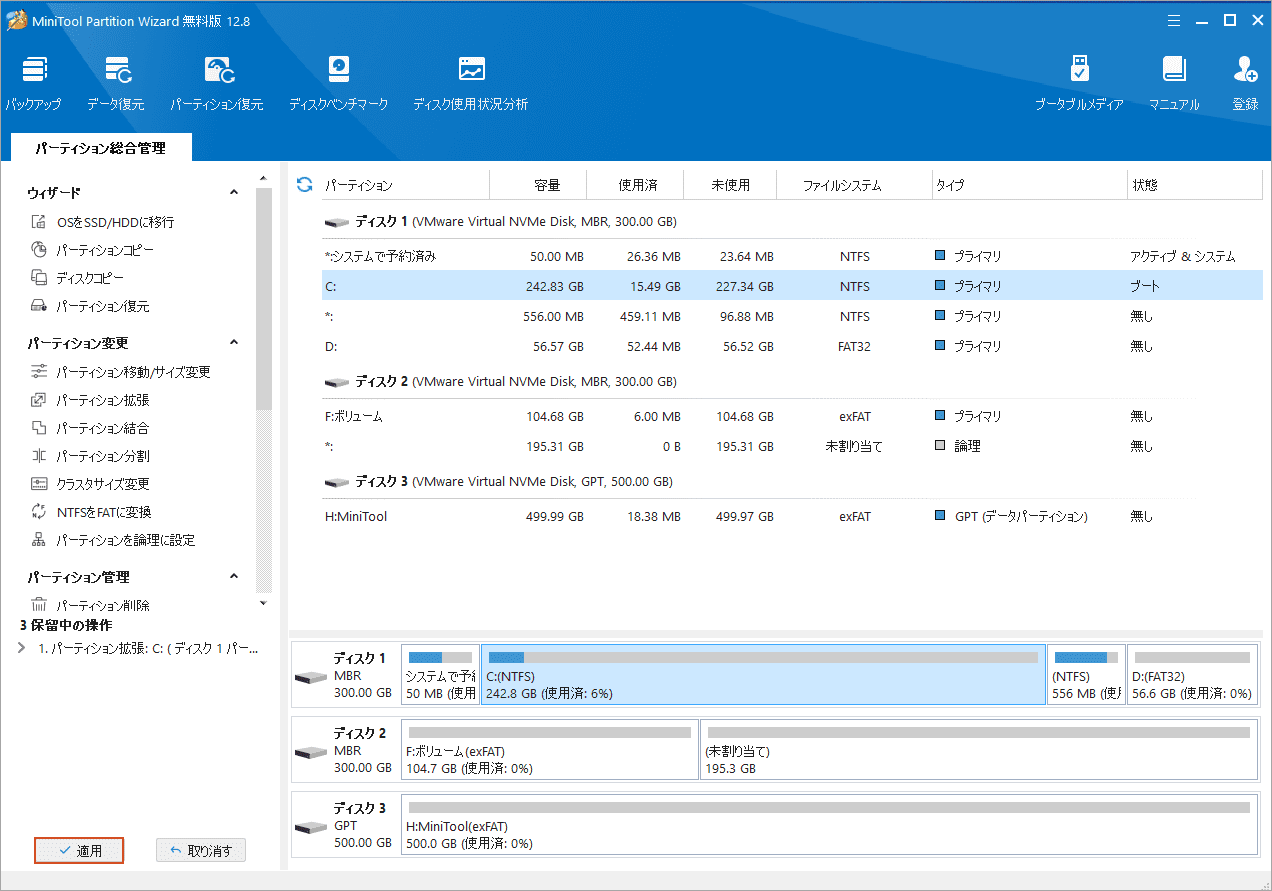
Task: Select the D:(FAT32) block in disk map
Action: pos(1192,675)
